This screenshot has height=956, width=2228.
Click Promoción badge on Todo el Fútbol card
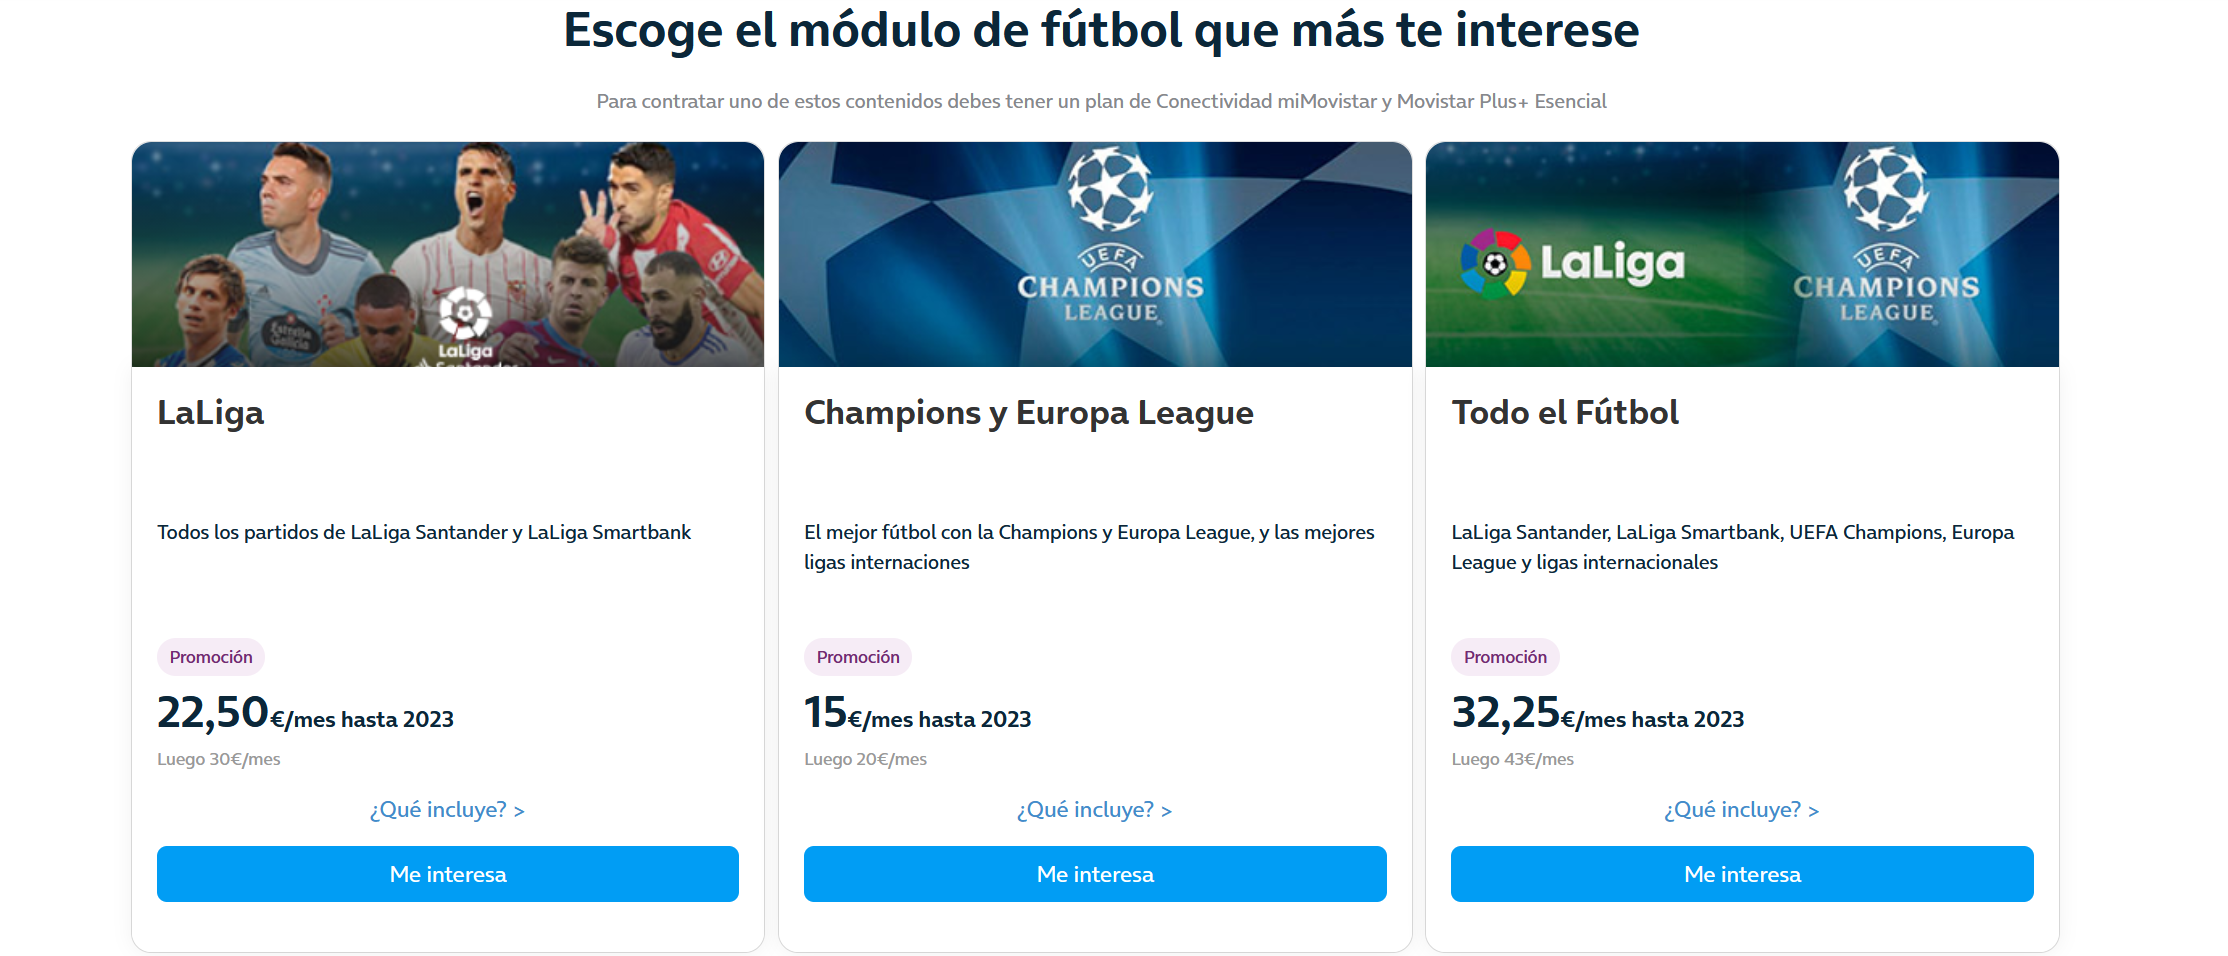1505,657
